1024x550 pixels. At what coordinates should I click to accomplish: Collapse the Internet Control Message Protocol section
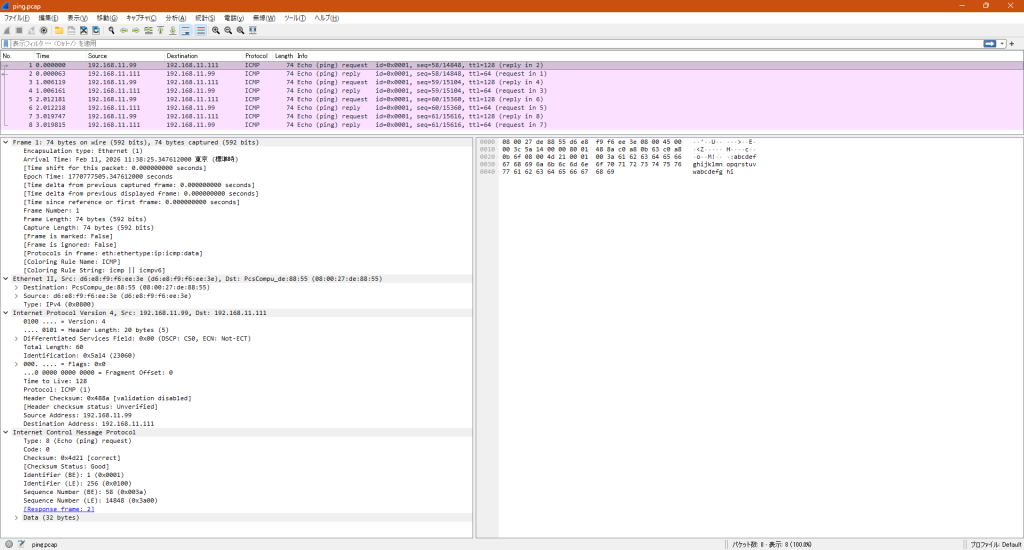(6, 432)
